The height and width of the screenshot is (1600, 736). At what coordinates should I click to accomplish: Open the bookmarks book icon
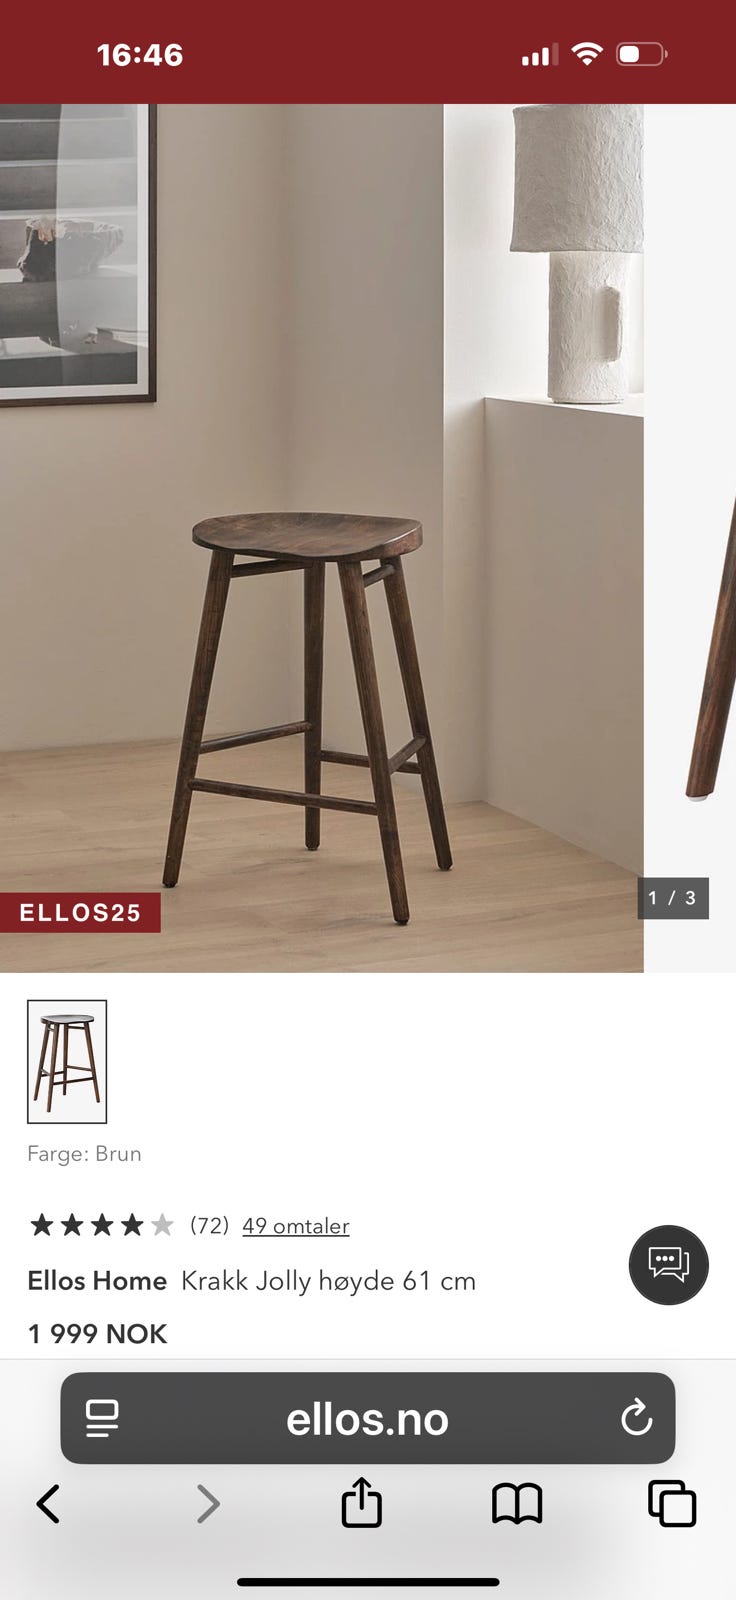tap(517, 1503)
